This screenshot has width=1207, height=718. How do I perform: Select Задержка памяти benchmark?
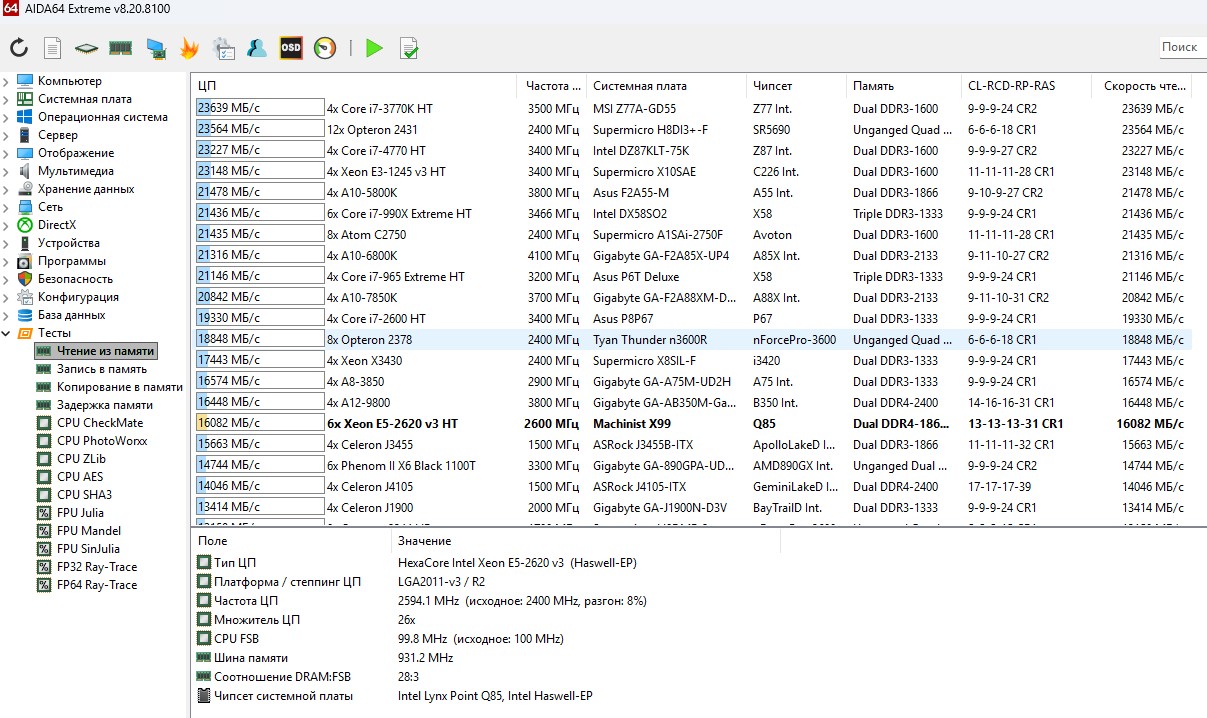[x=105, y=405]
